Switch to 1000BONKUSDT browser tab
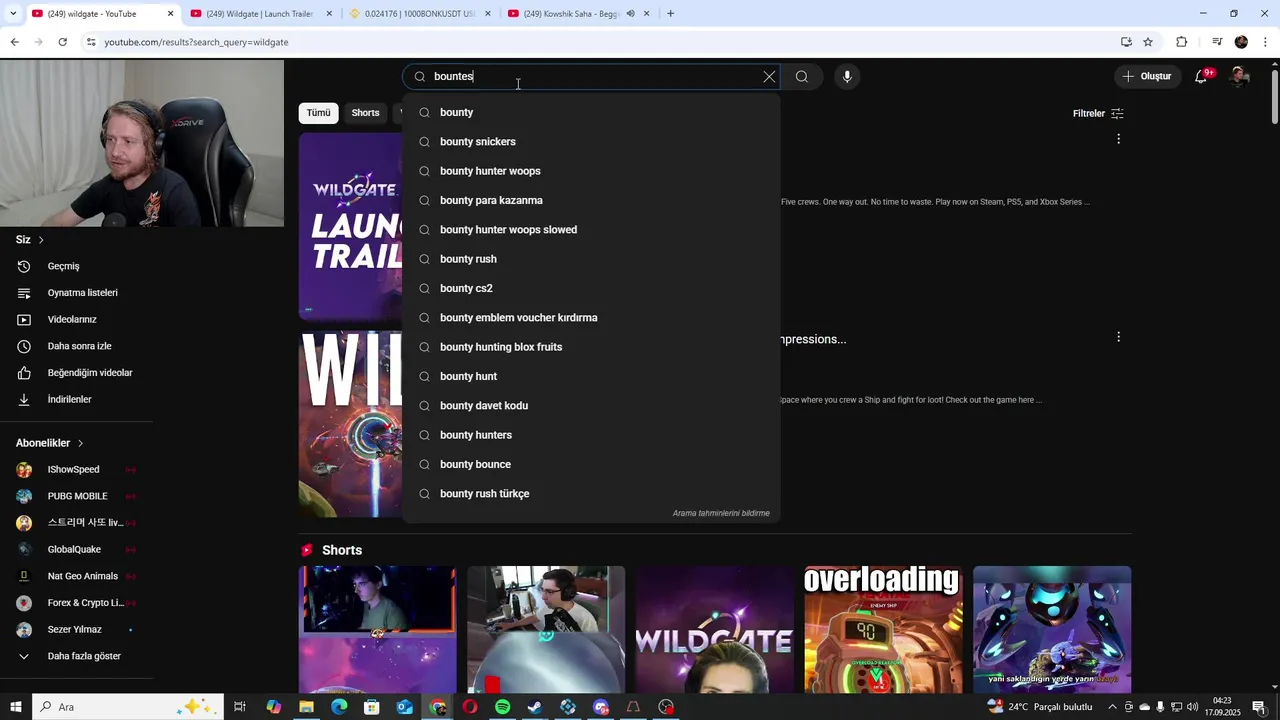 [x=418, y=14]
